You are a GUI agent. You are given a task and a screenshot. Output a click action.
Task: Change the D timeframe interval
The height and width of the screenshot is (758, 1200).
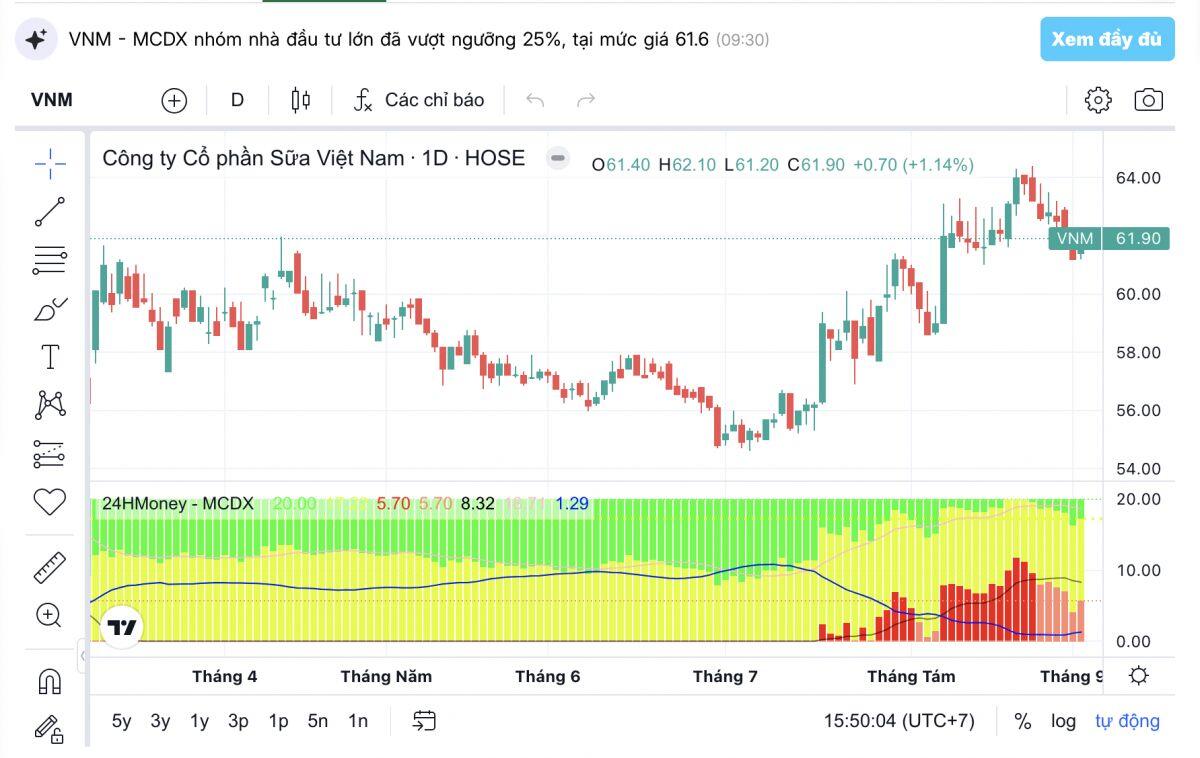click(238, 100)
